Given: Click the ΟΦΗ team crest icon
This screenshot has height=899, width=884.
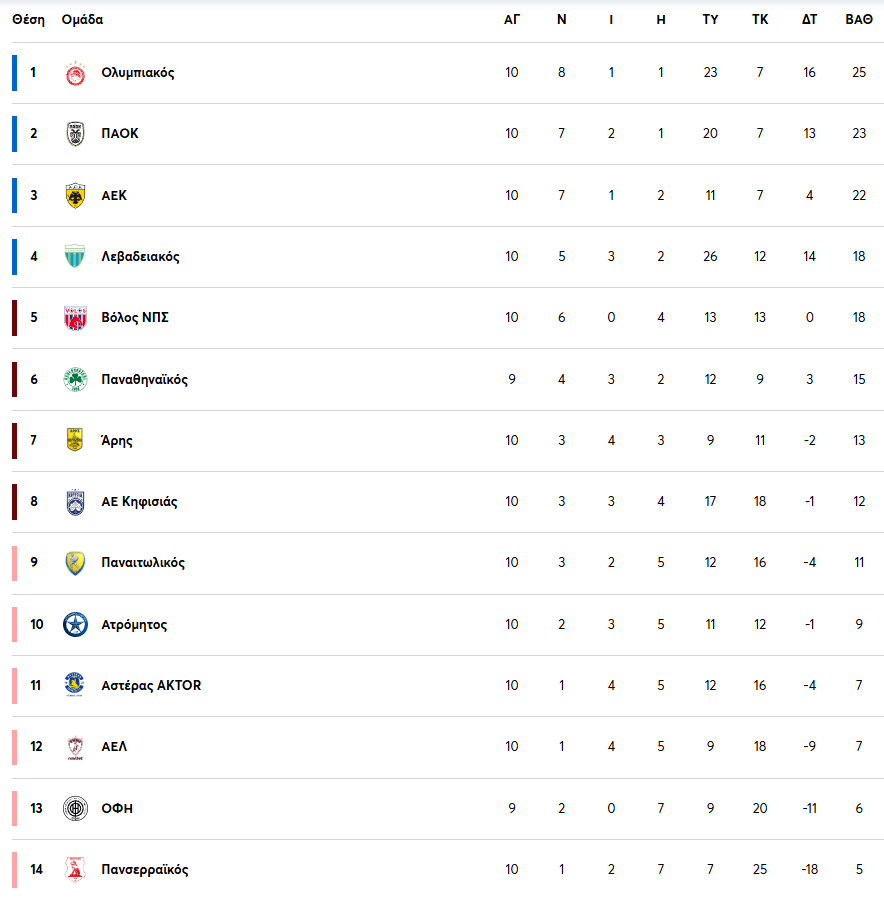Looking at the screenshot, I should click(x=75, y=808).
